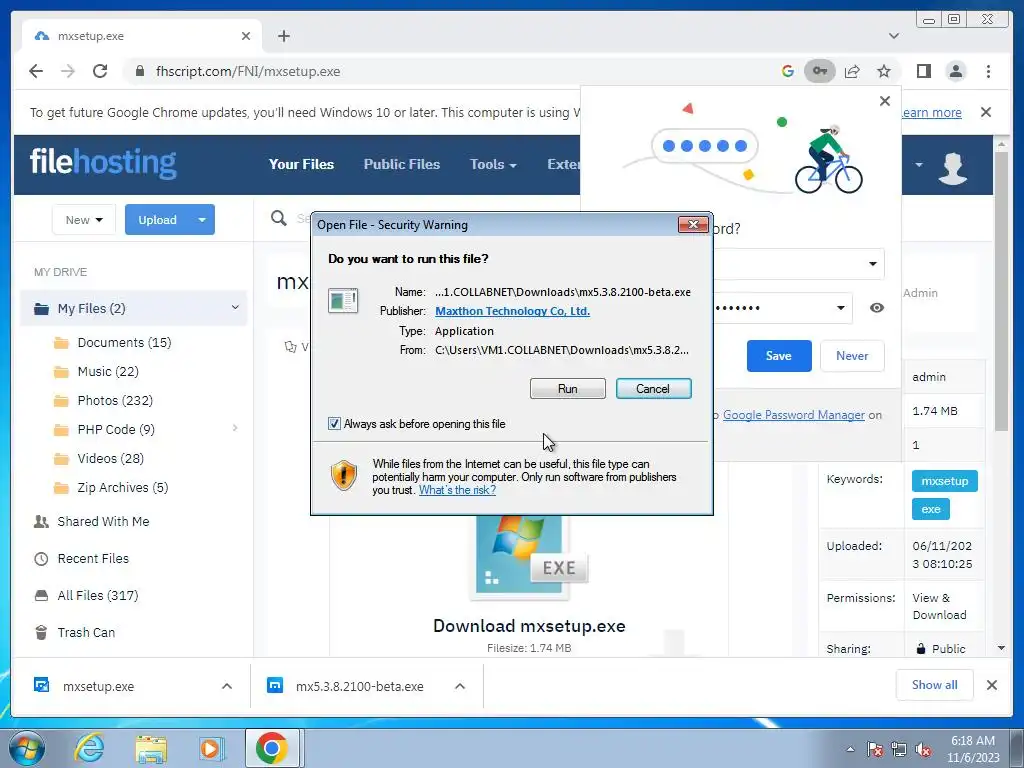1024x768 pixels.
Task: Click the share page icon
Action: [852, 71]
